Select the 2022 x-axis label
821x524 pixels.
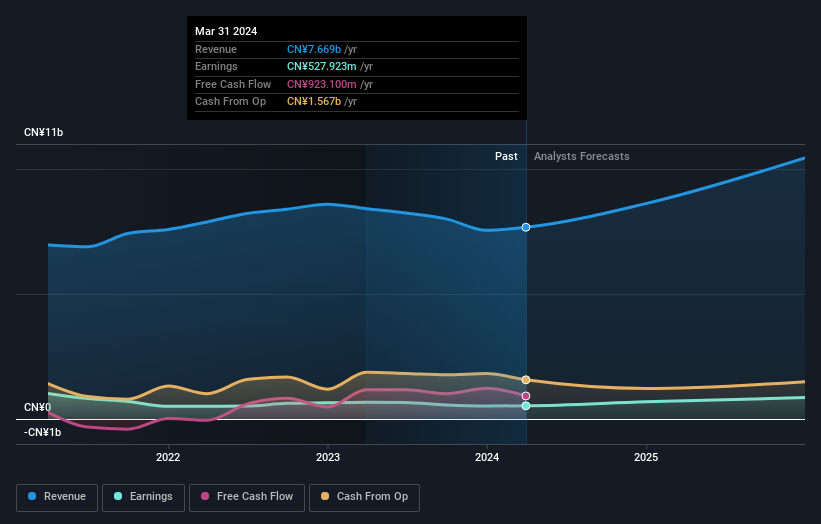[x=168, y=458]
